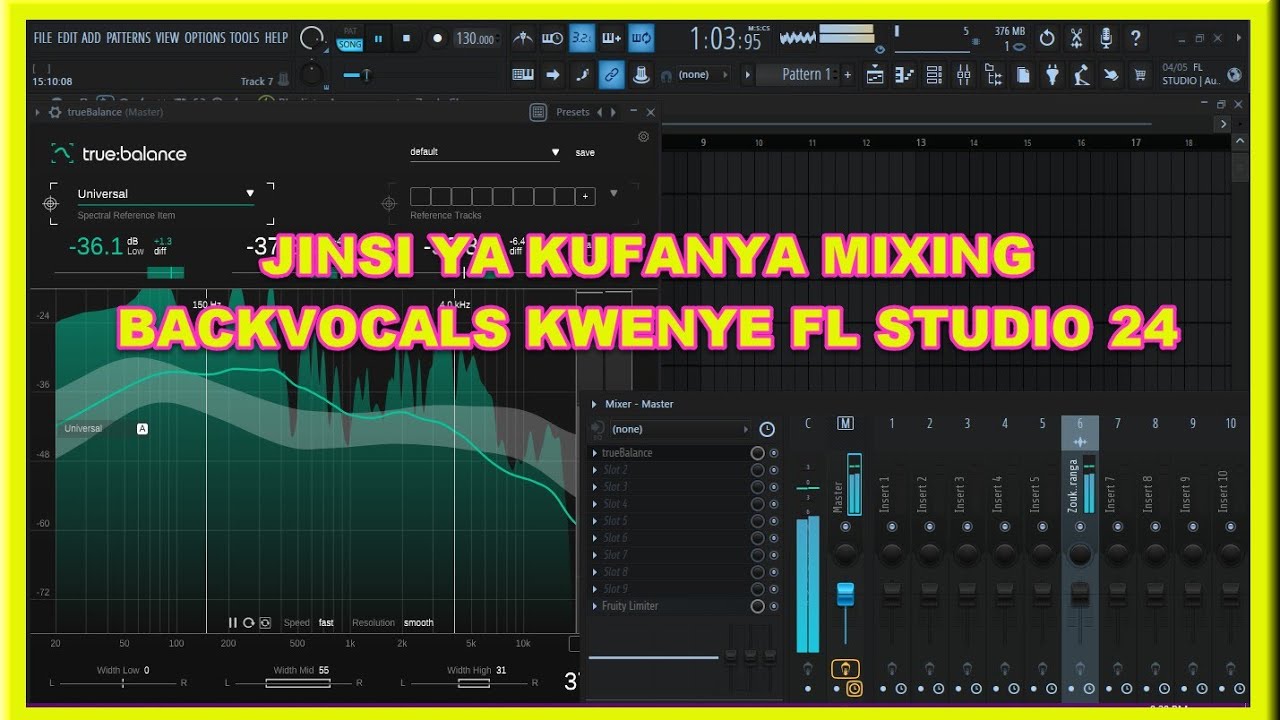The image size is (1280, 720).
Task: Click the target icon beside Spectral Reference Item
Action: pyautogui.click(x=51, y=204)
